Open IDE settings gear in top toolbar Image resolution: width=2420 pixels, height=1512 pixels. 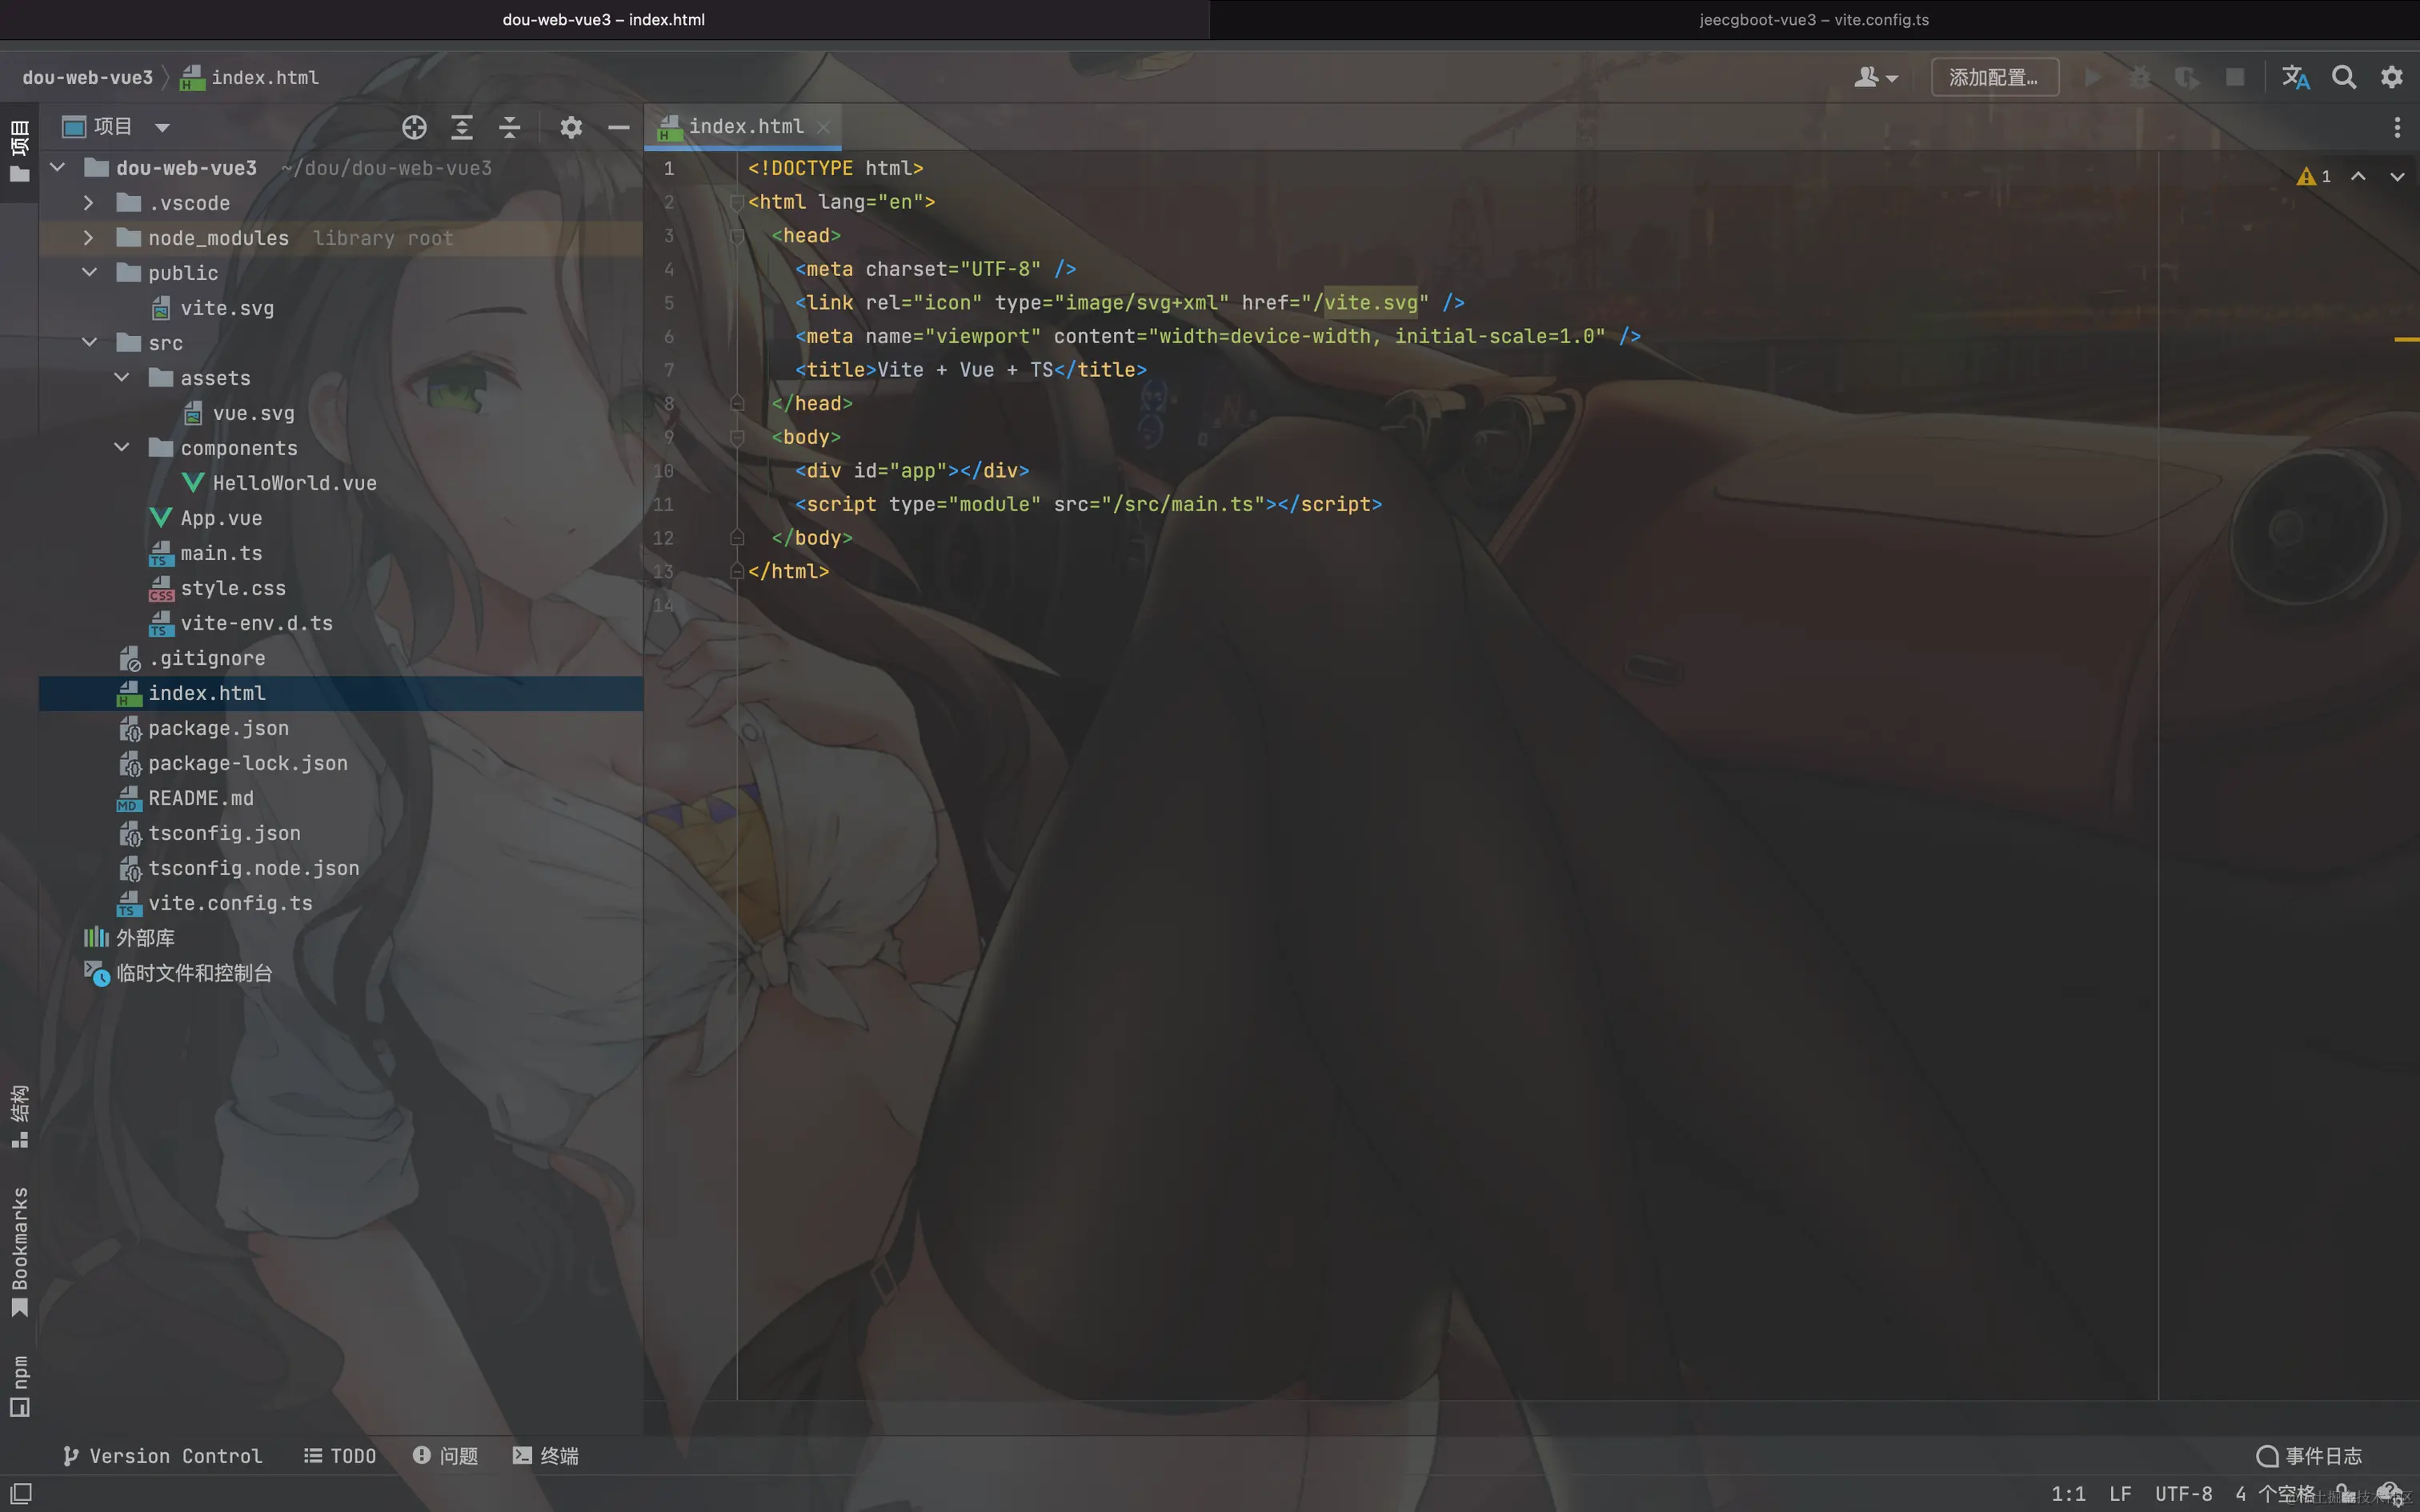[2391, 77]
